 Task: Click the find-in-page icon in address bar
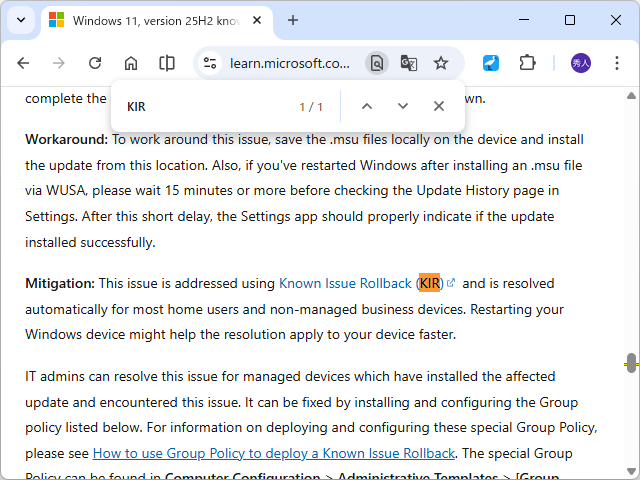click(x=376, y=63)
